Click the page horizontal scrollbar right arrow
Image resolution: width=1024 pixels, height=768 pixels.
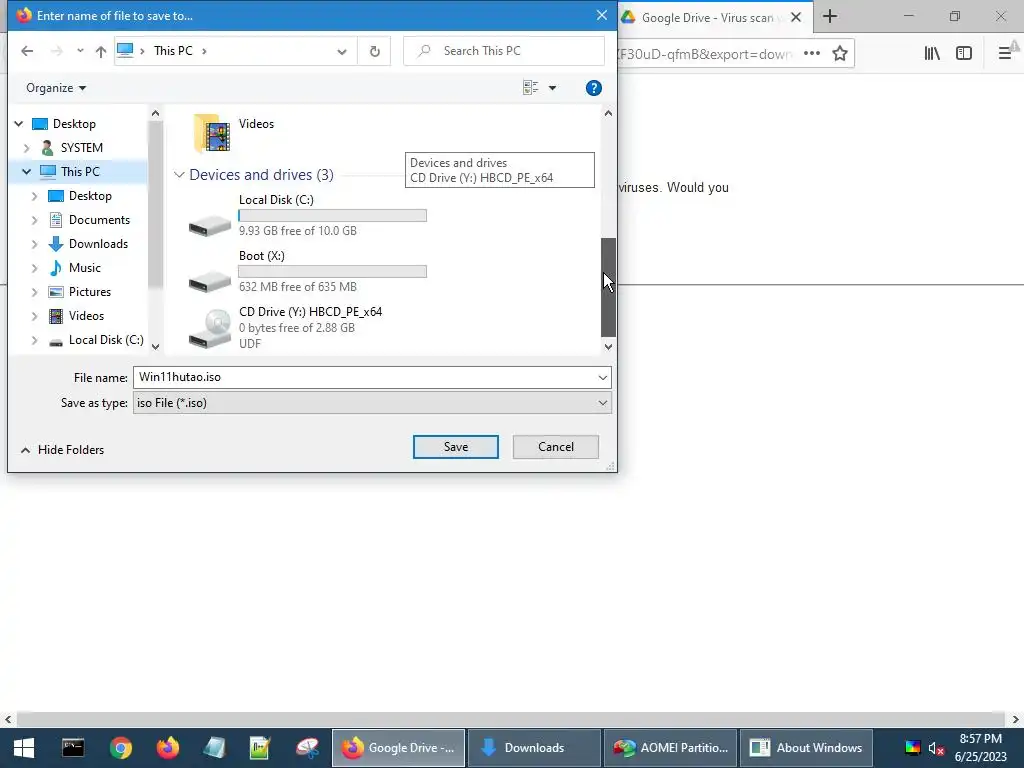coord(1016,720)
